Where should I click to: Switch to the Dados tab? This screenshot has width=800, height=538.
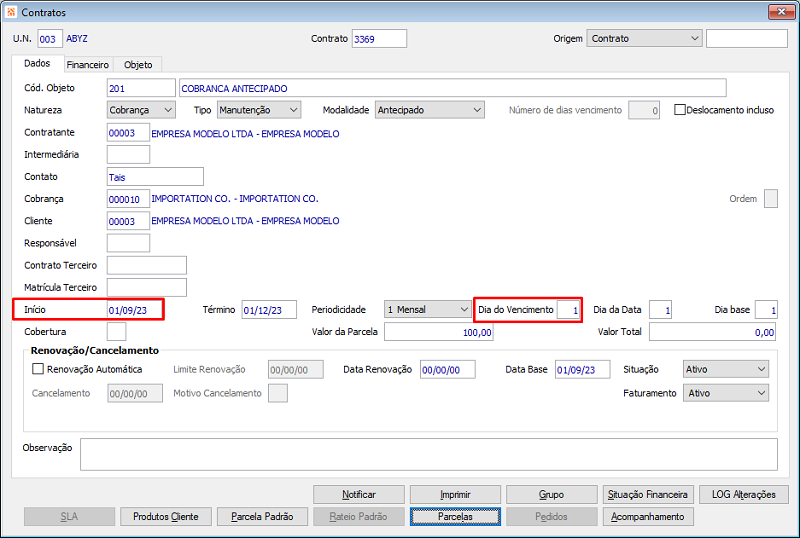point(37,63)
